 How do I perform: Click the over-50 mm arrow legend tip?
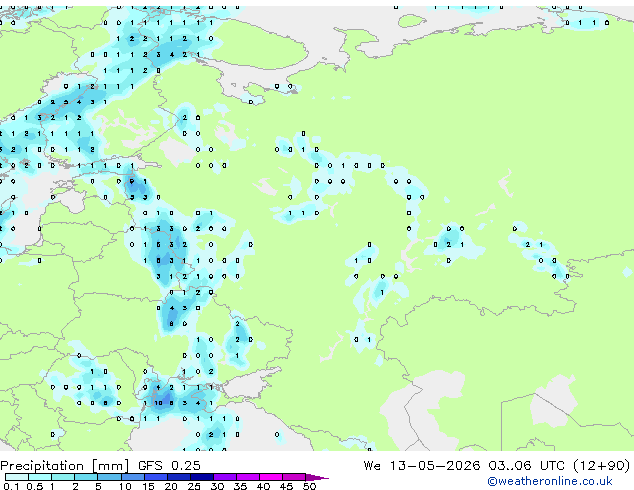[317, 477]
